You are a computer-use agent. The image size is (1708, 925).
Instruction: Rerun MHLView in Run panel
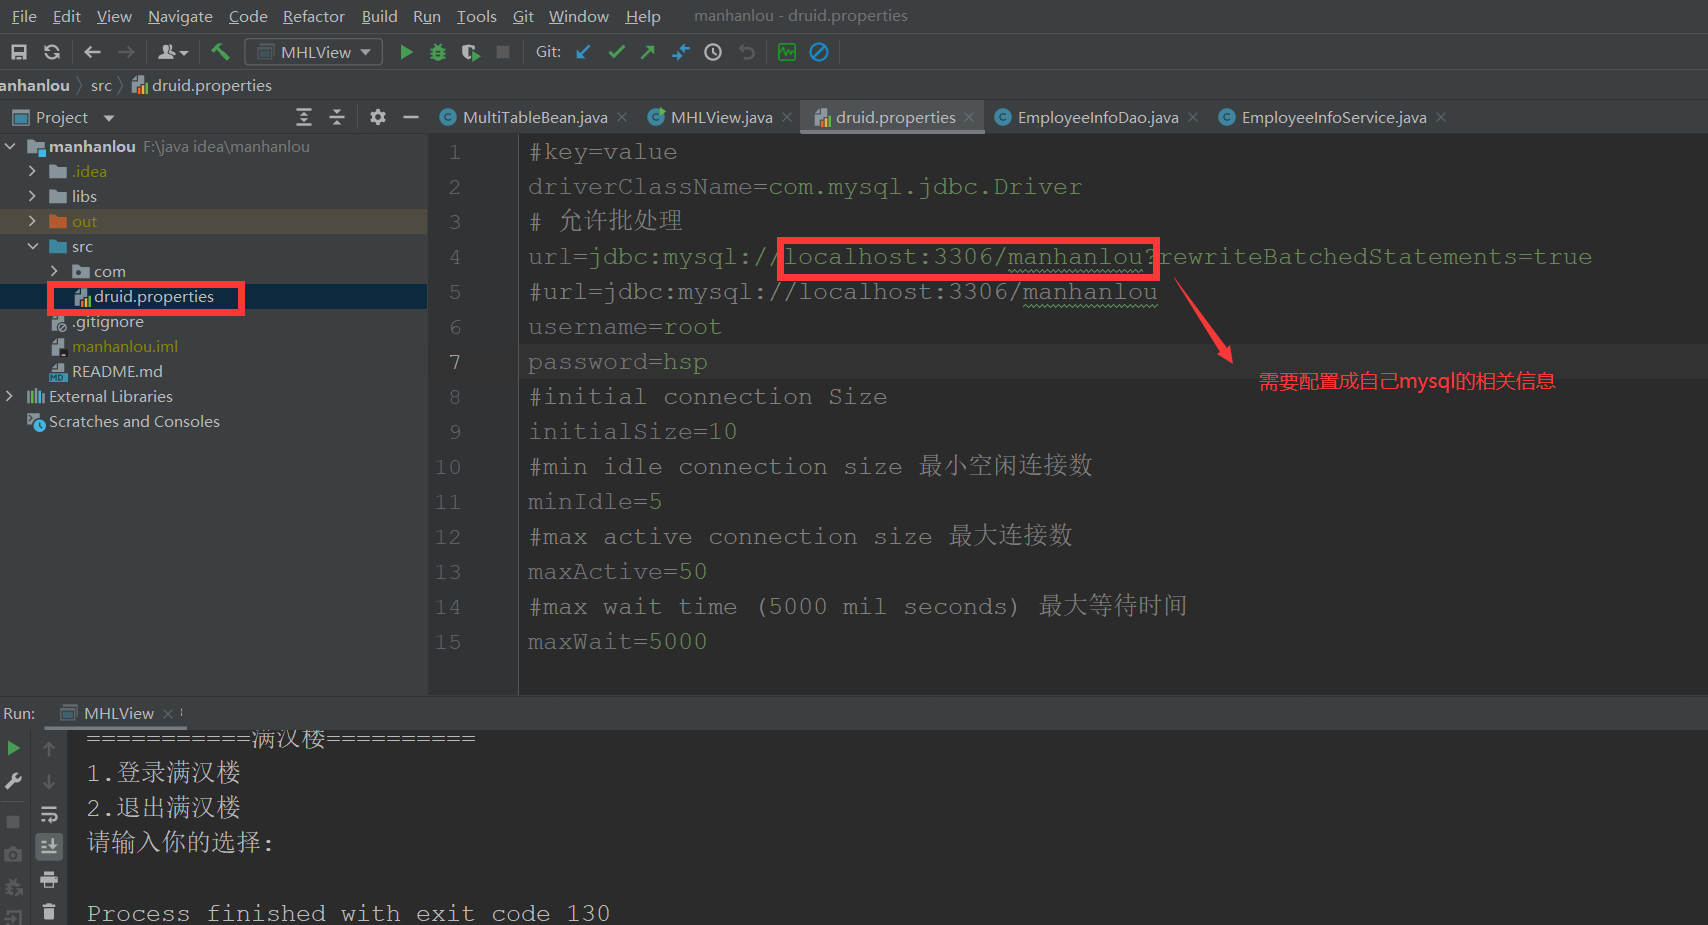click(x=13, y=748)
